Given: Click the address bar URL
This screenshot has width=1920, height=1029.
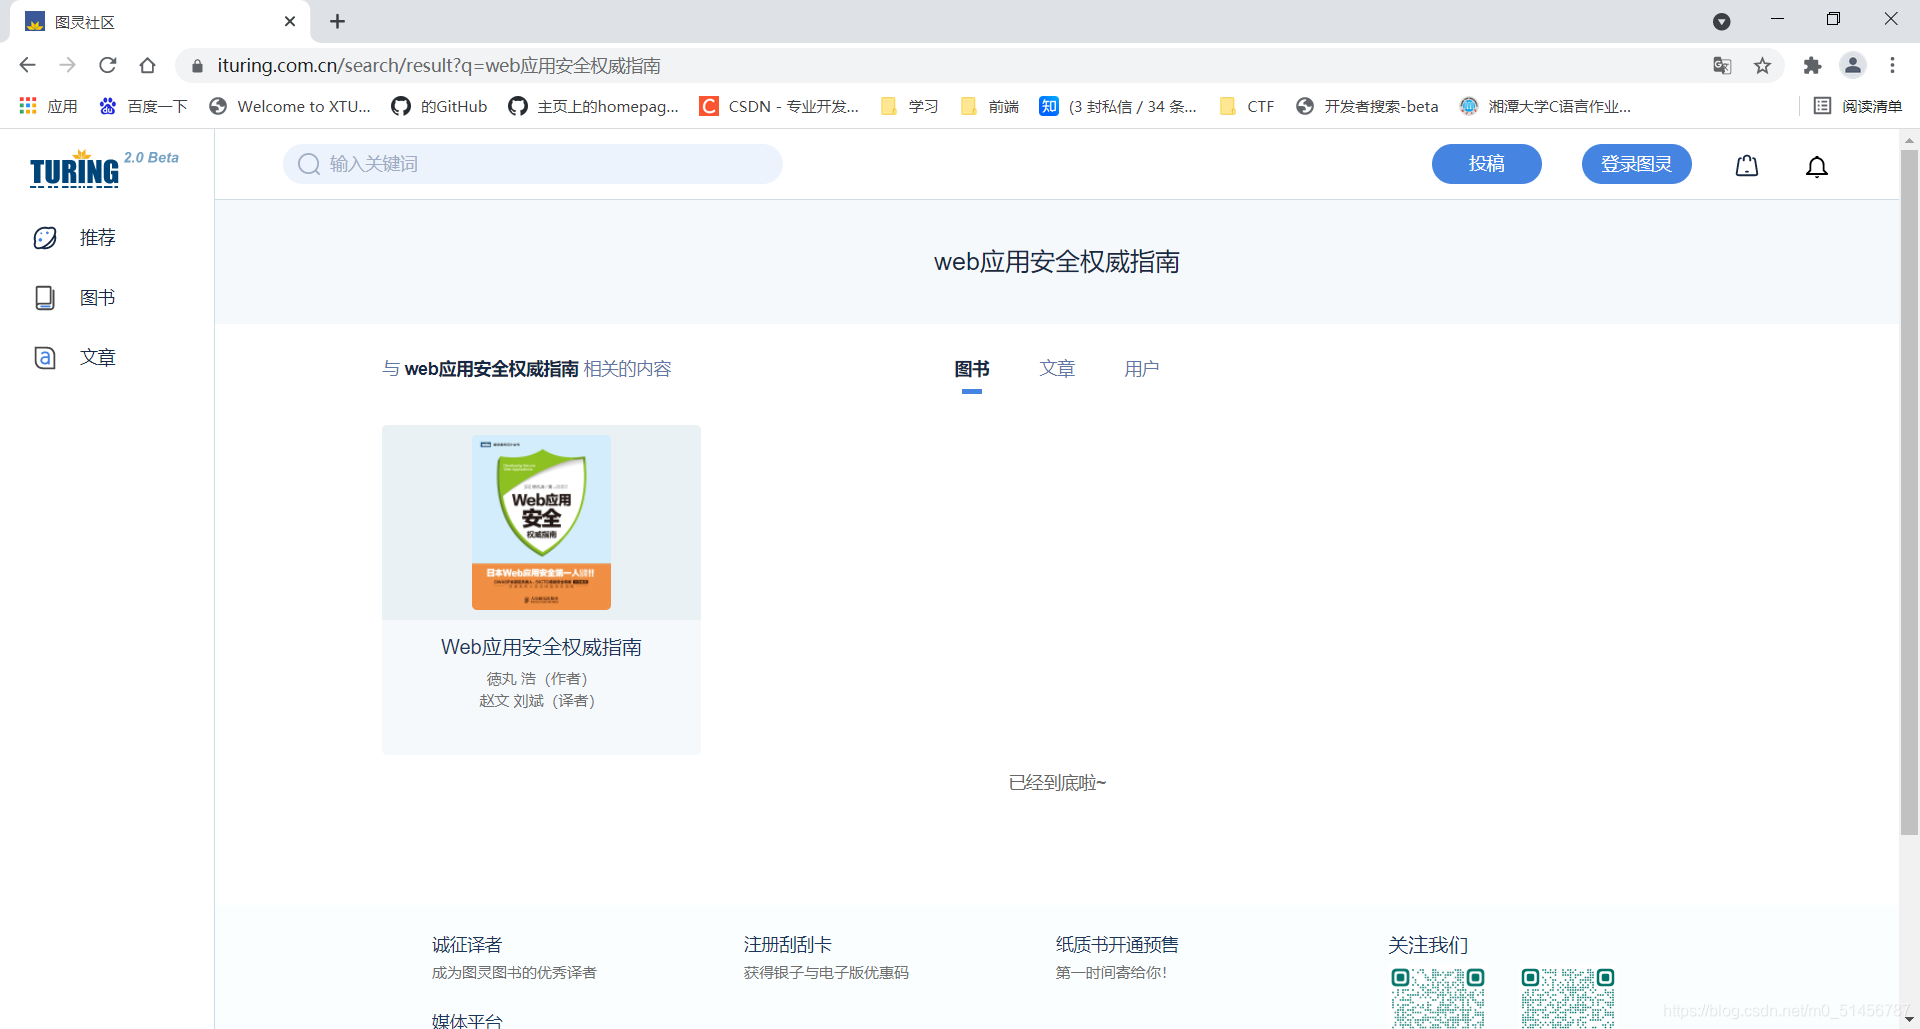Looking at the screenshot, I should [439, 65].
